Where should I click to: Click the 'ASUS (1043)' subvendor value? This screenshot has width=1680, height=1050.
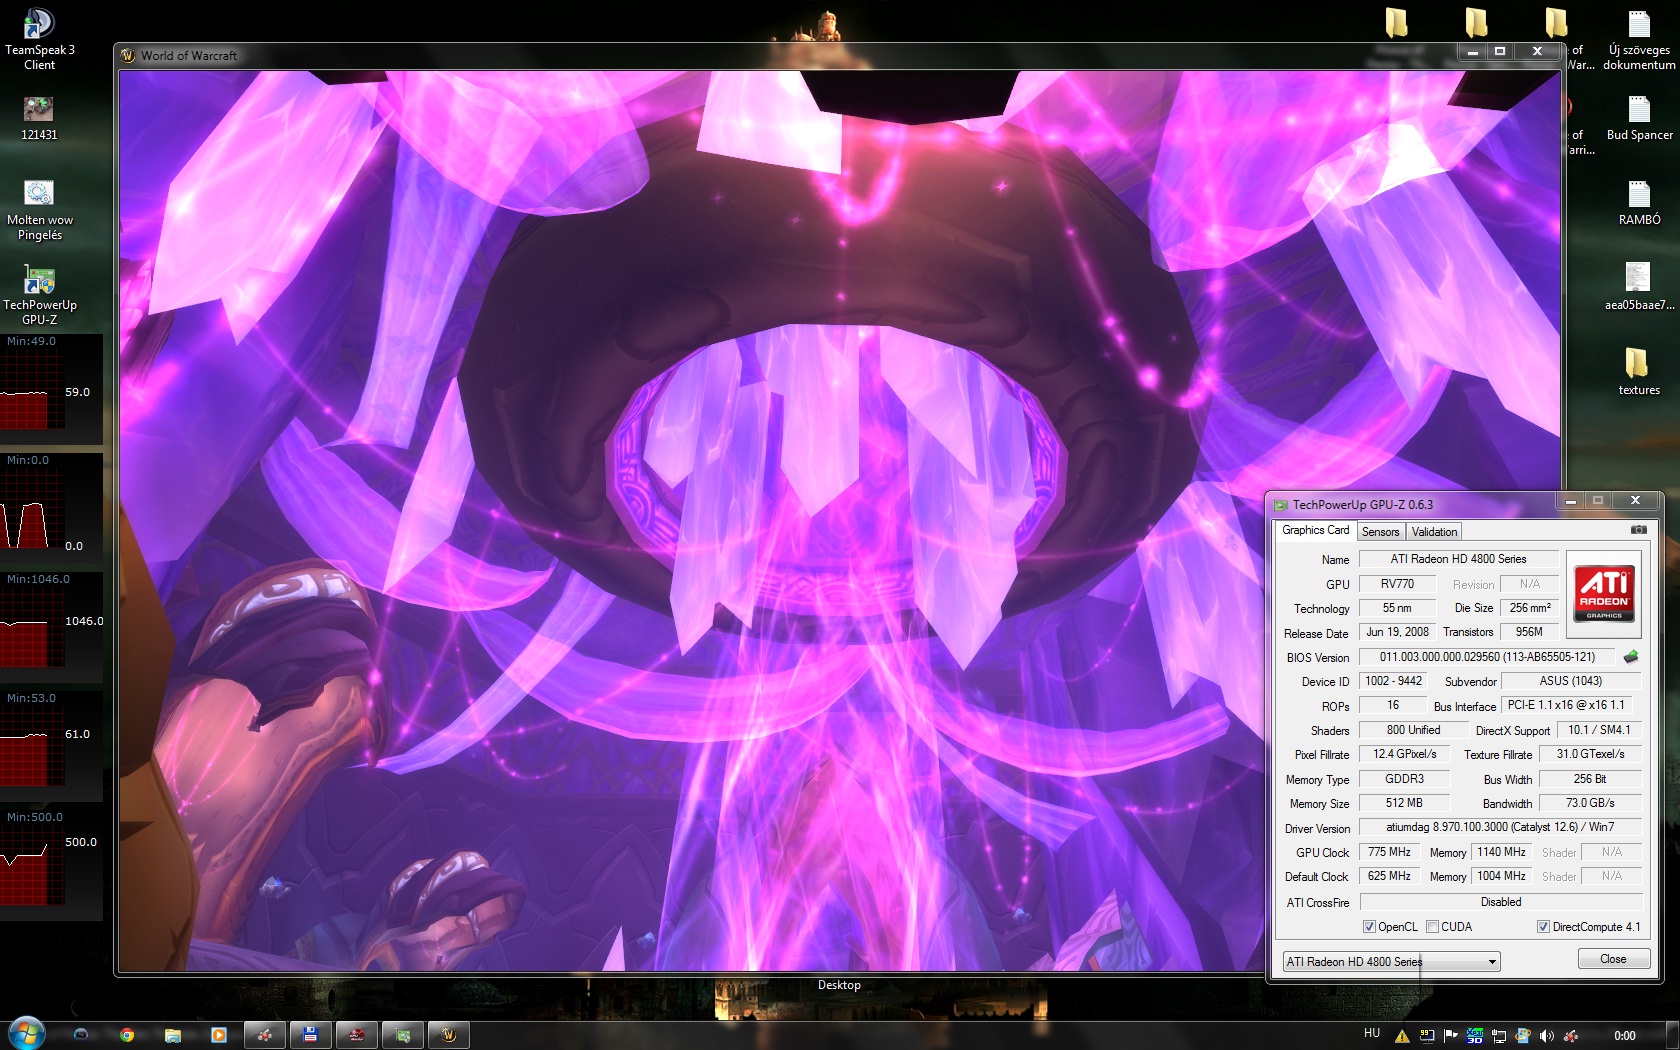coord(1570,681)
